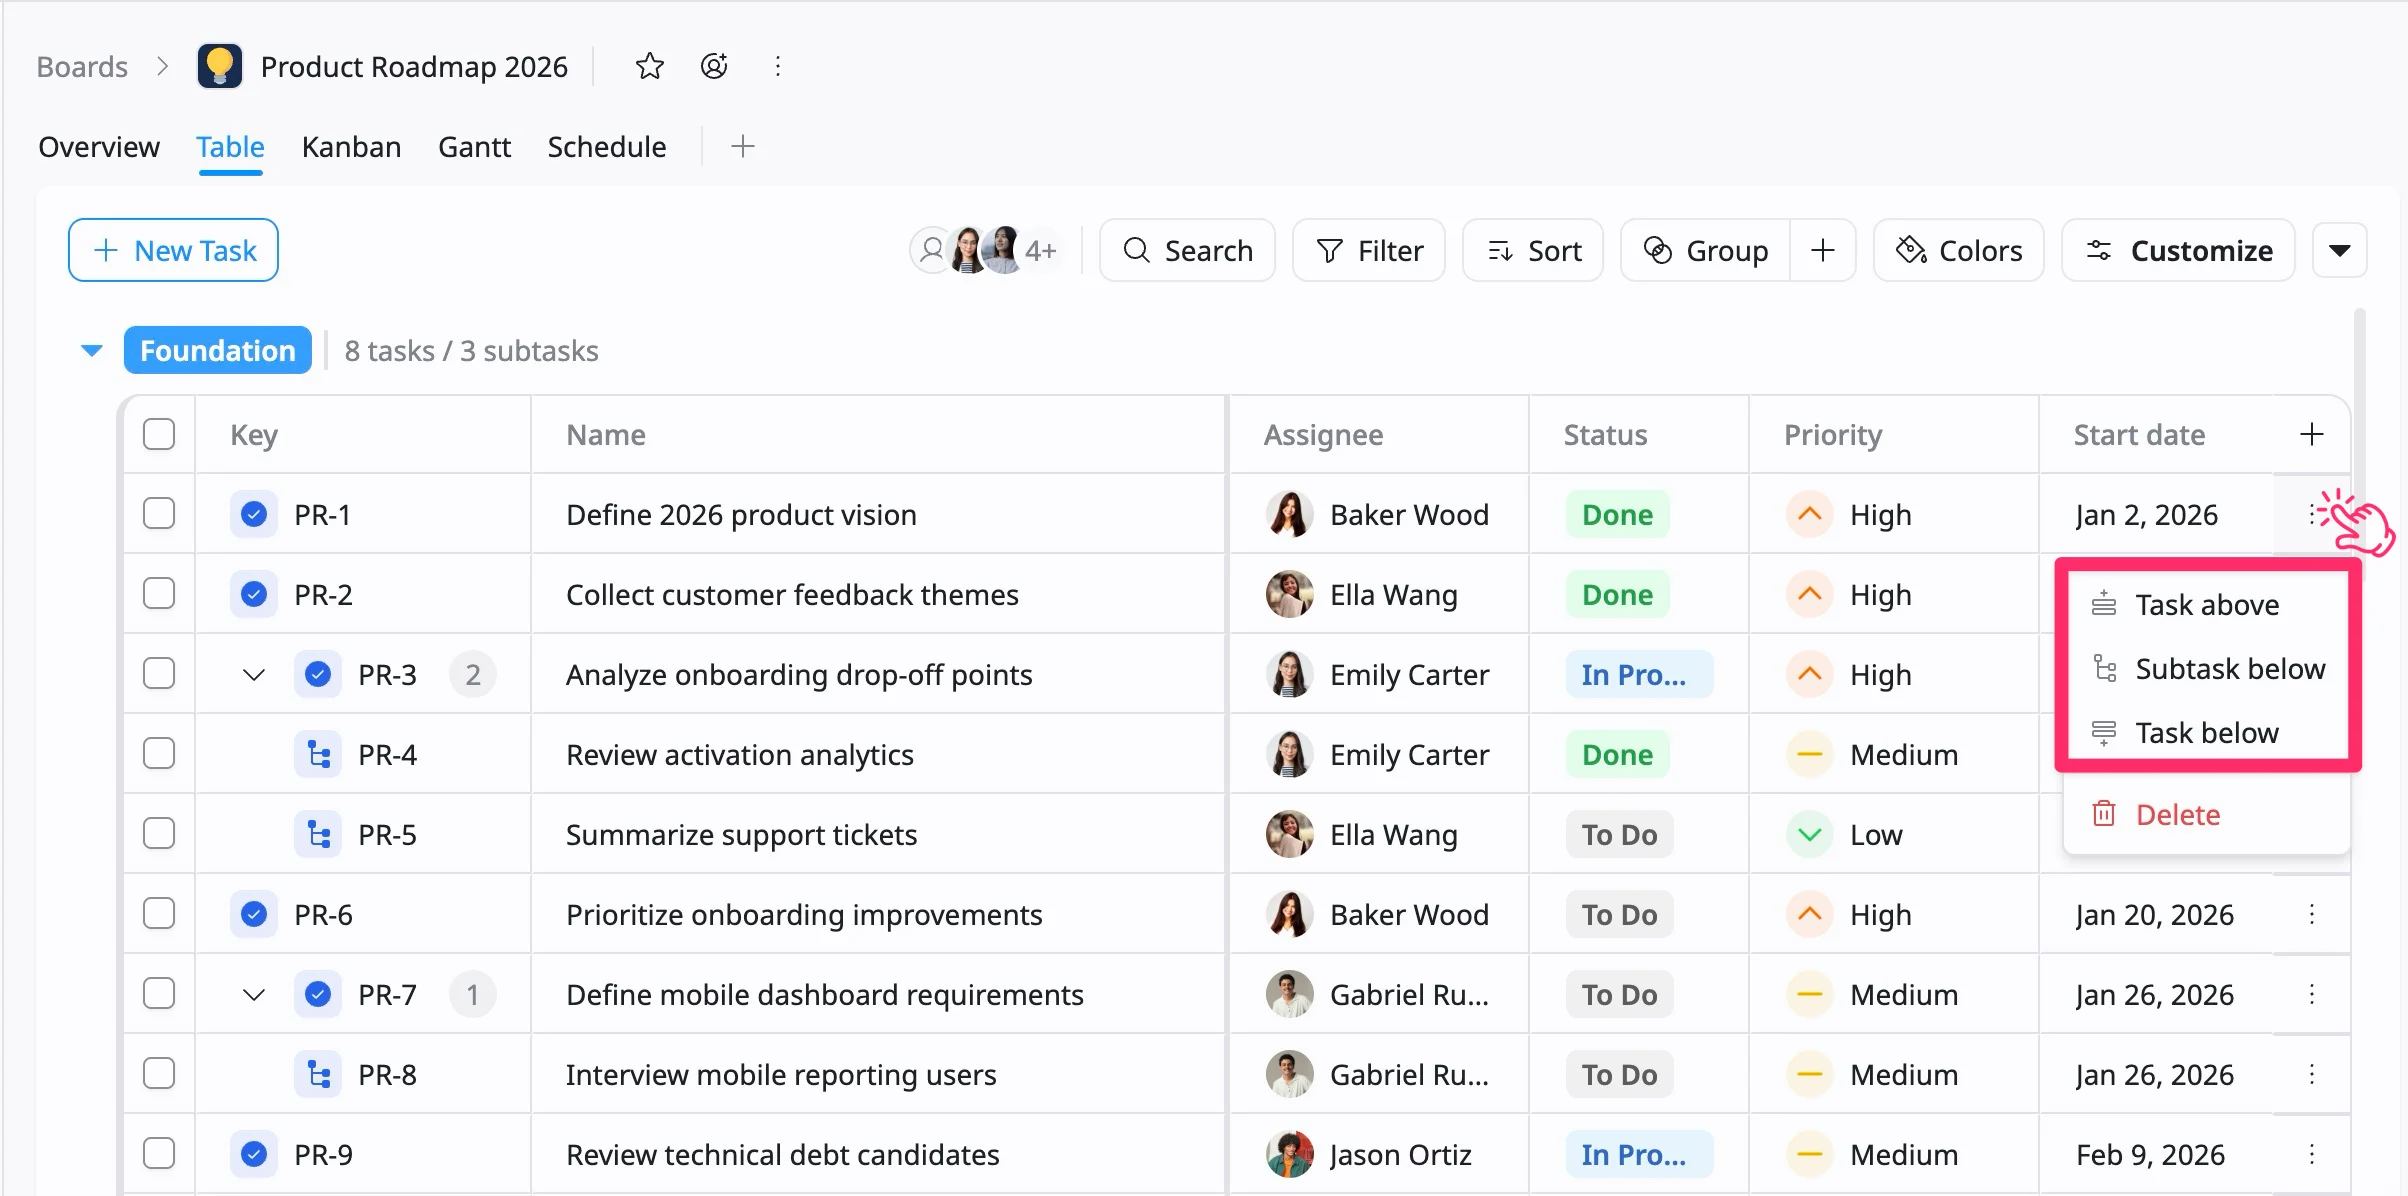
Task: Choose Subtask below from the context menu
Action: click(2207, 668)
